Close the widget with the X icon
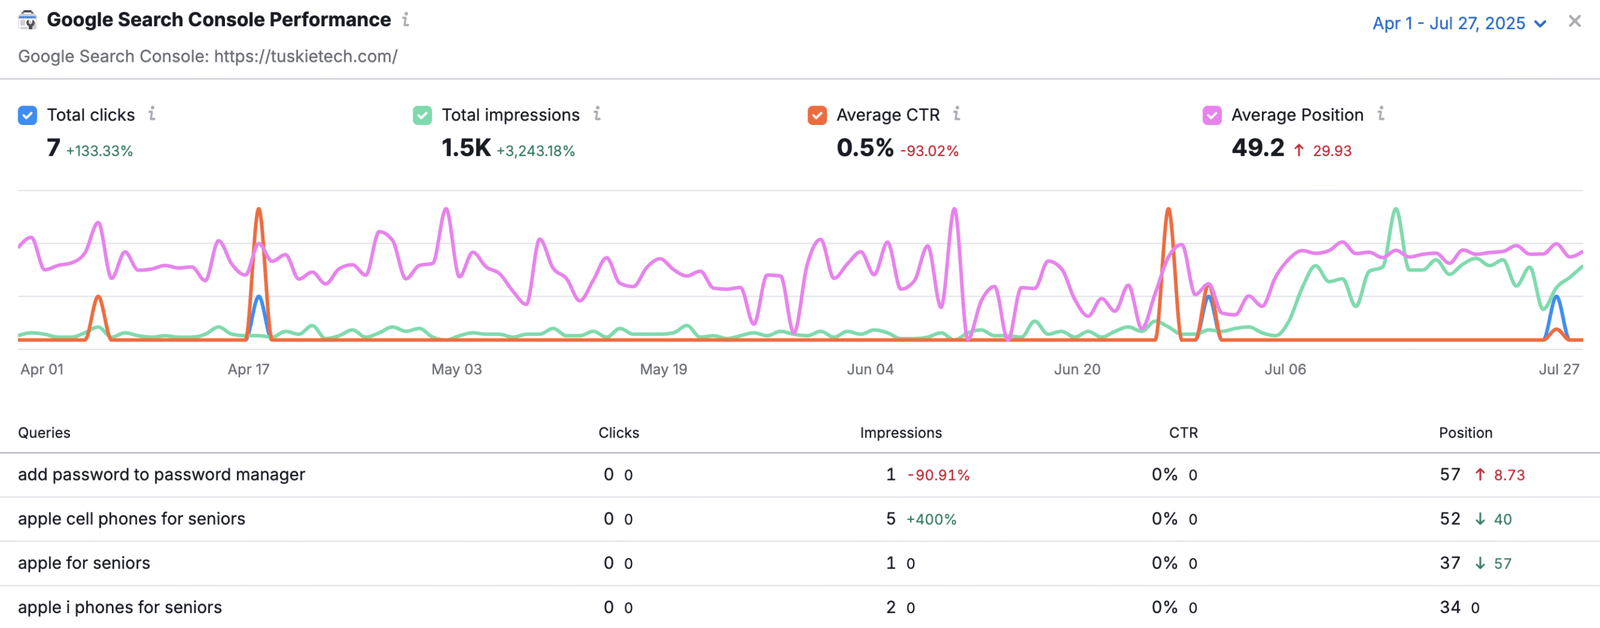Viewport: 1600px width, 628px height. coord(1575,21)
